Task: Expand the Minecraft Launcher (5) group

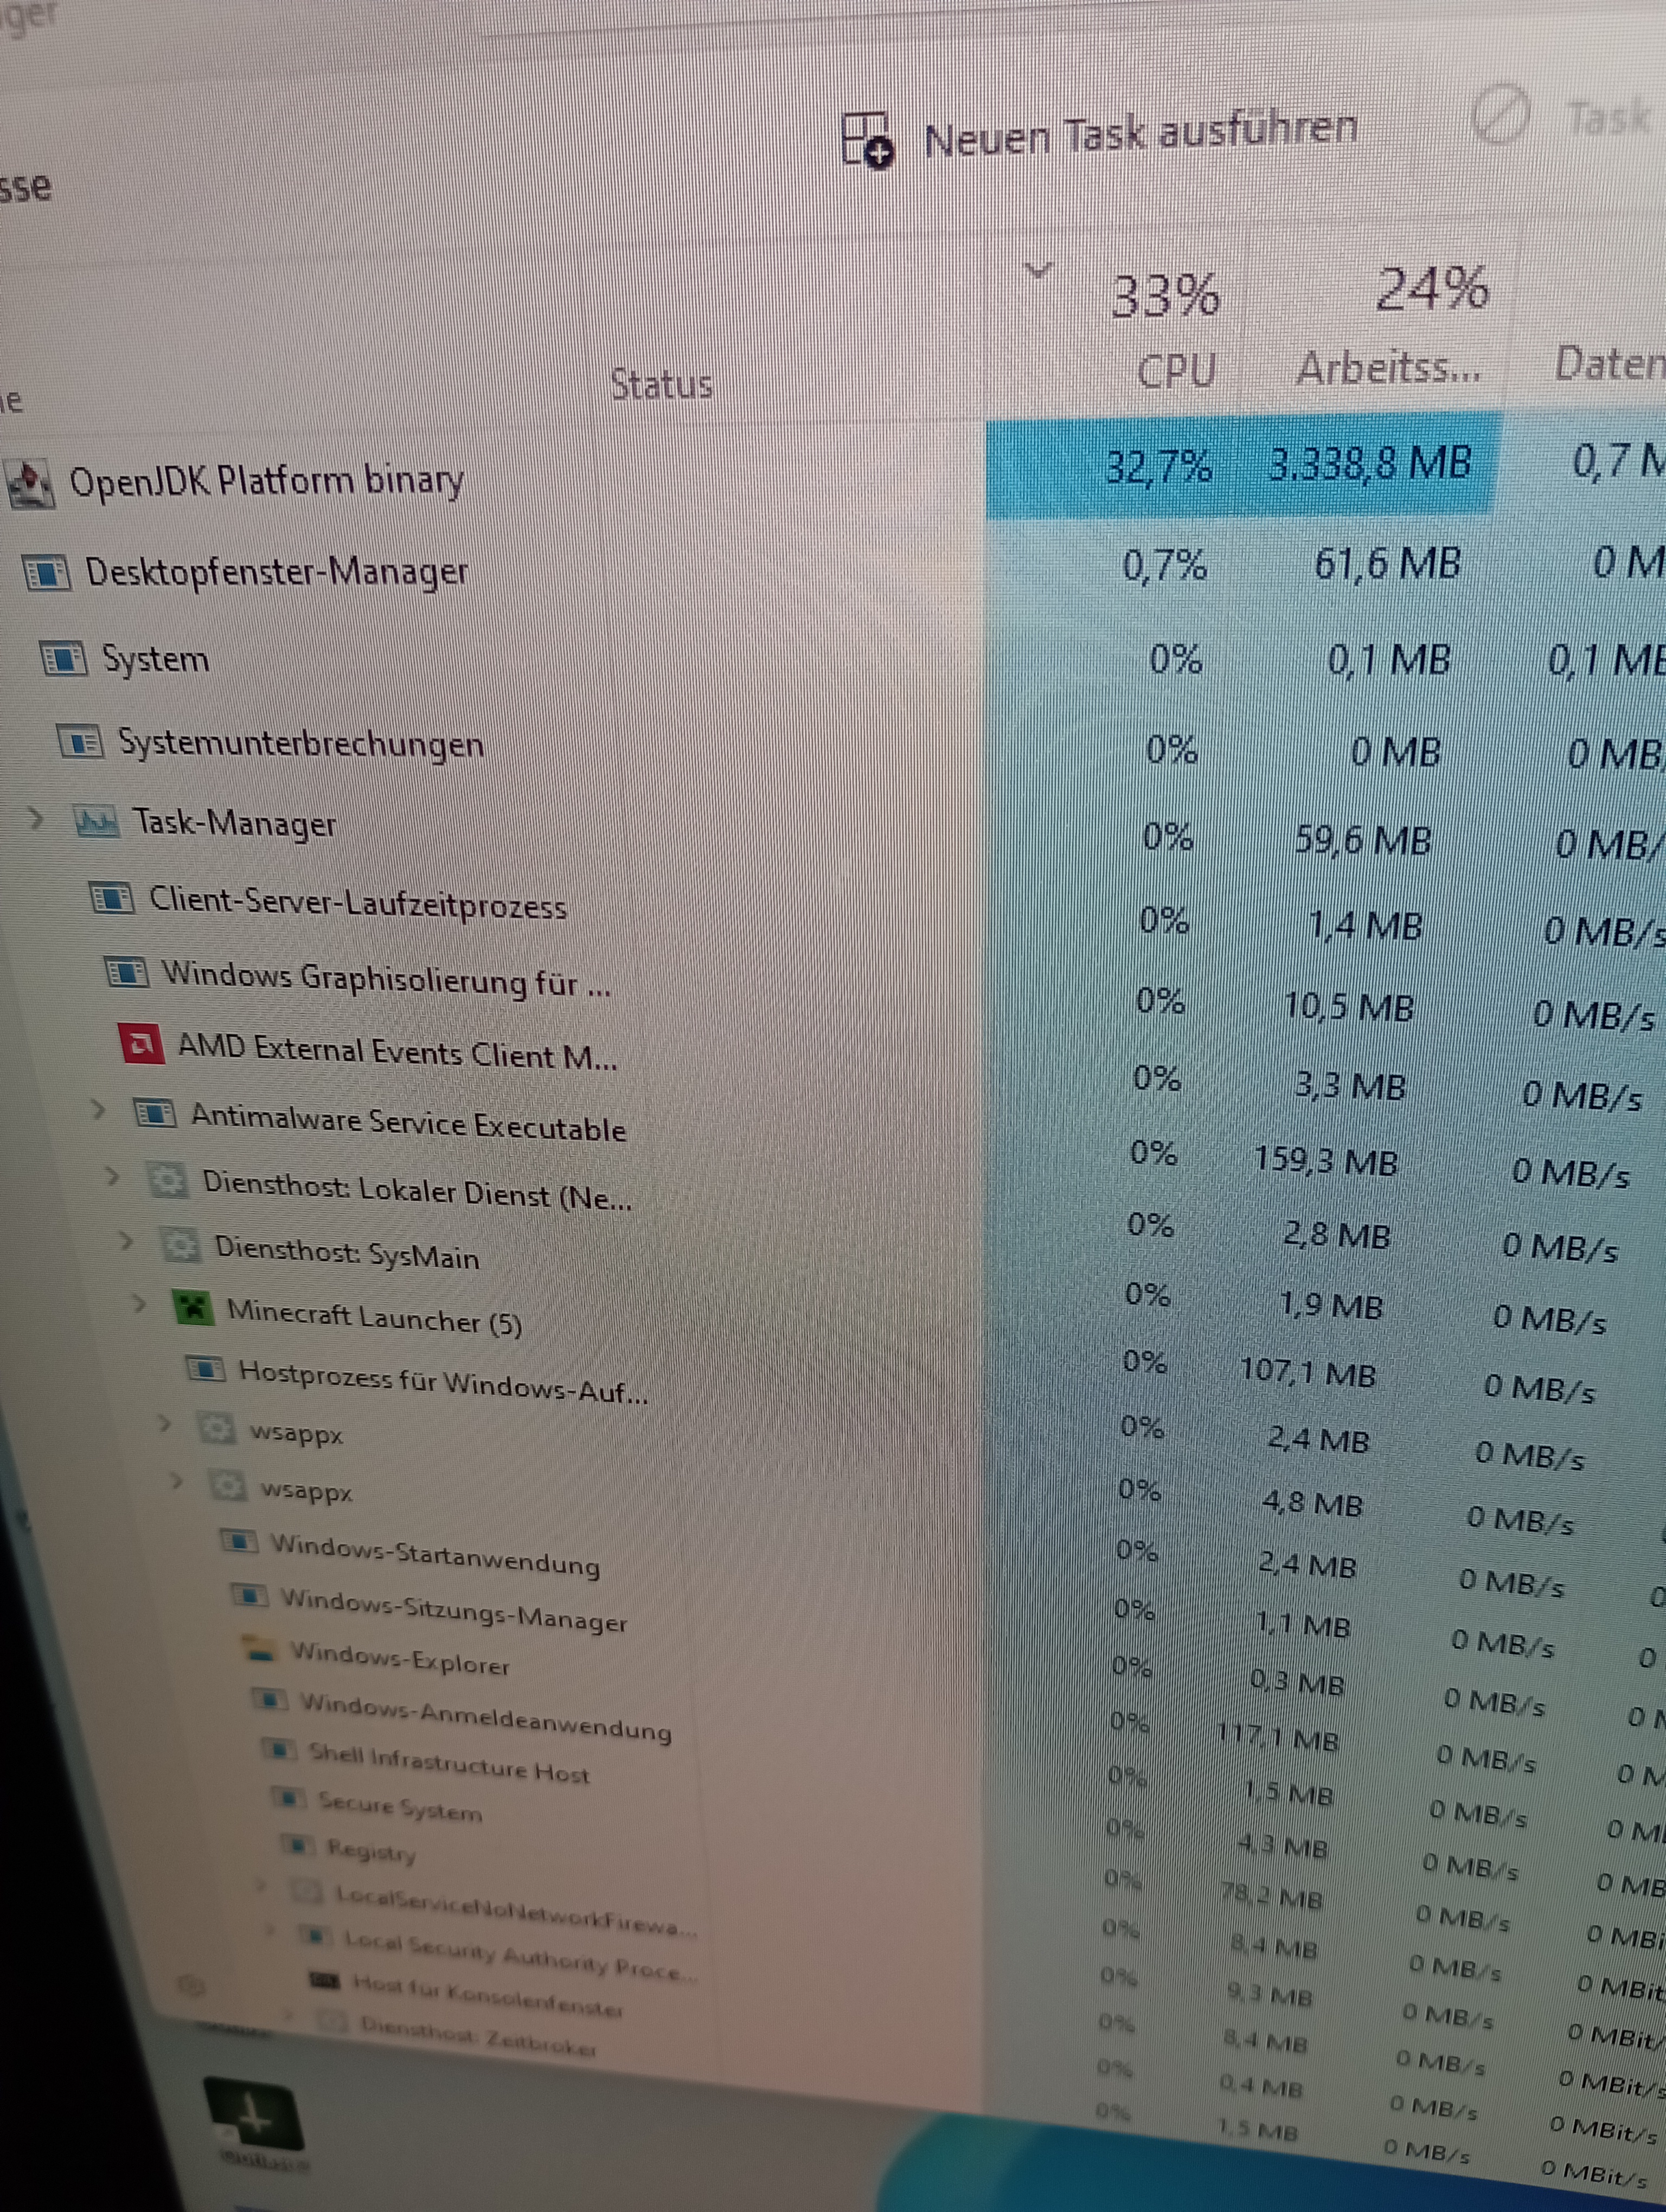Action: pyautogui.click(x=139, y=1304)
